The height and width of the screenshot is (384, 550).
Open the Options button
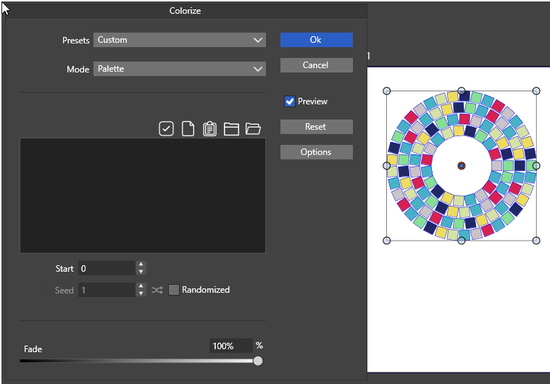pos(316,152)
